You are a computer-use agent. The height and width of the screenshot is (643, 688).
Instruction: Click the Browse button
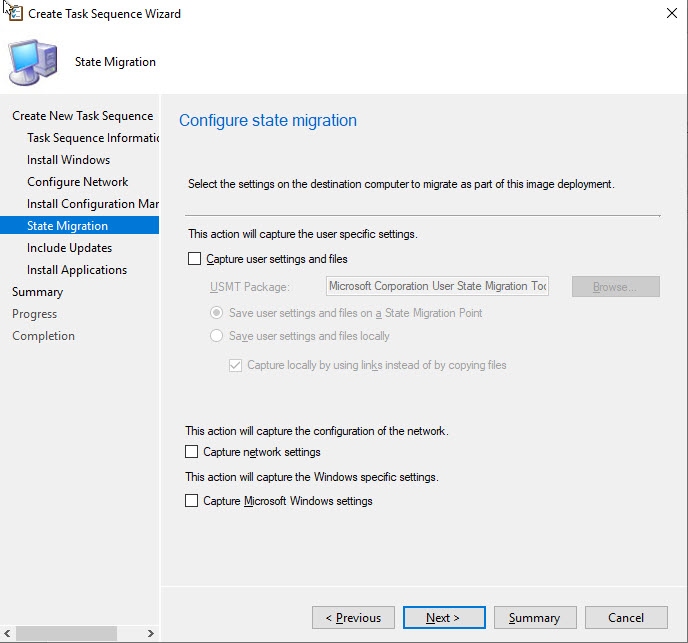615,287
